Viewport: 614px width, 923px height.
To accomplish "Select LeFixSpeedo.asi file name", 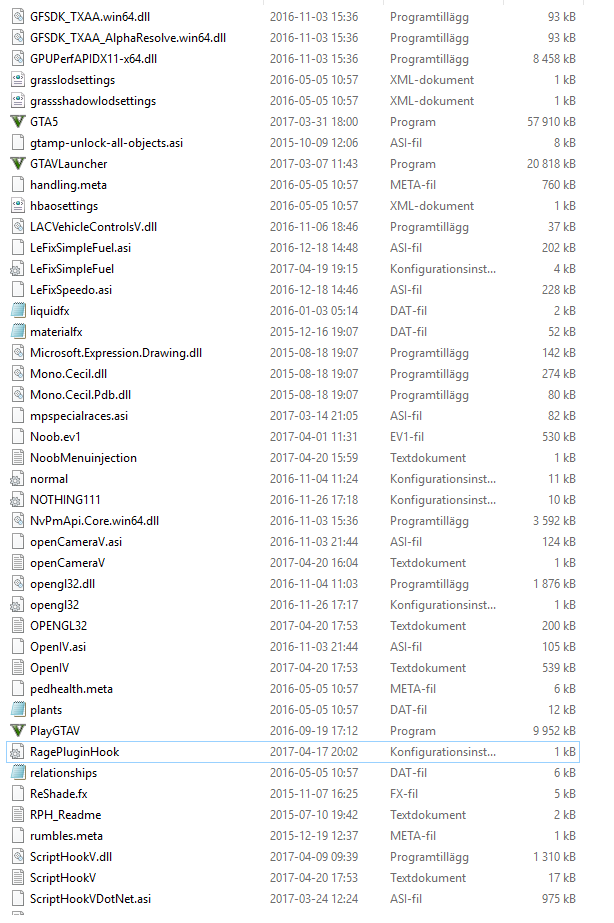I will 71,290.
